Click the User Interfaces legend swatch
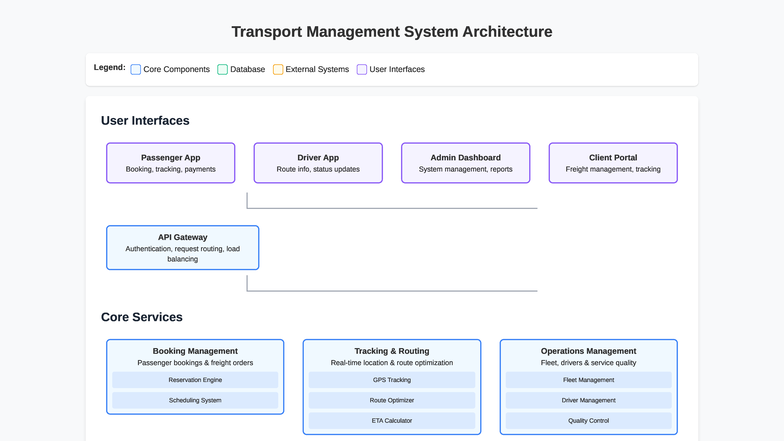 pos(362,70)
